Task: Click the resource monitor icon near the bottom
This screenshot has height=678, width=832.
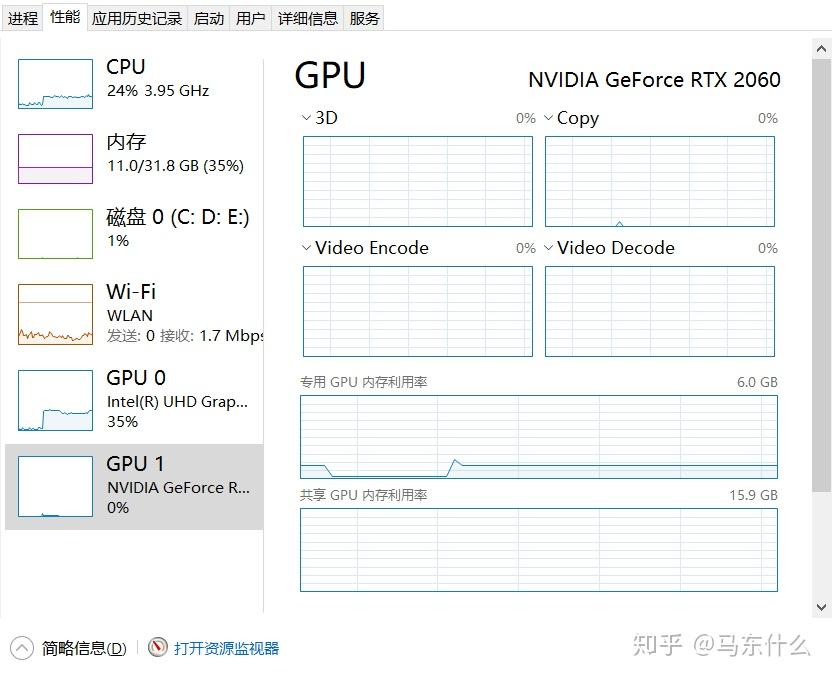Action: point(155,647)
